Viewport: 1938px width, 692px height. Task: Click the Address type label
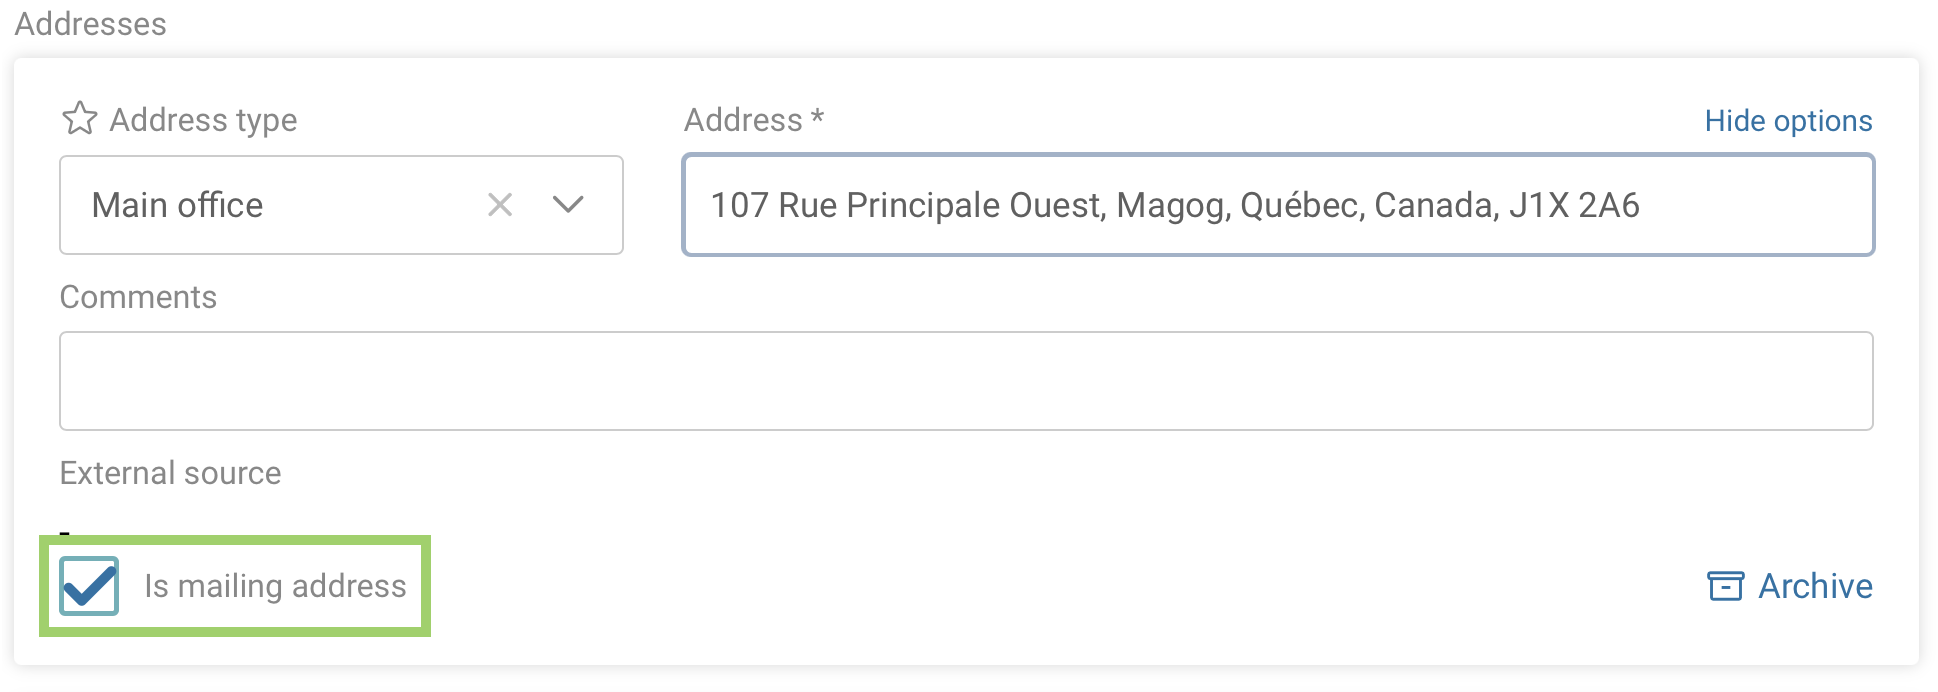click(x=203, y=120)
